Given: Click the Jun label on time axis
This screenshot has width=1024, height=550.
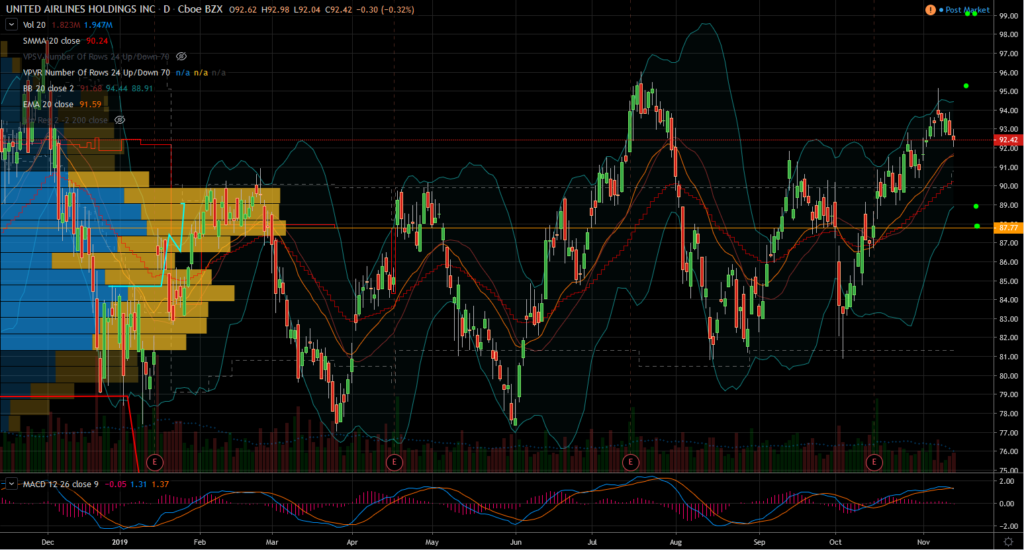Looking at the screenshot, I should (515, 542).
